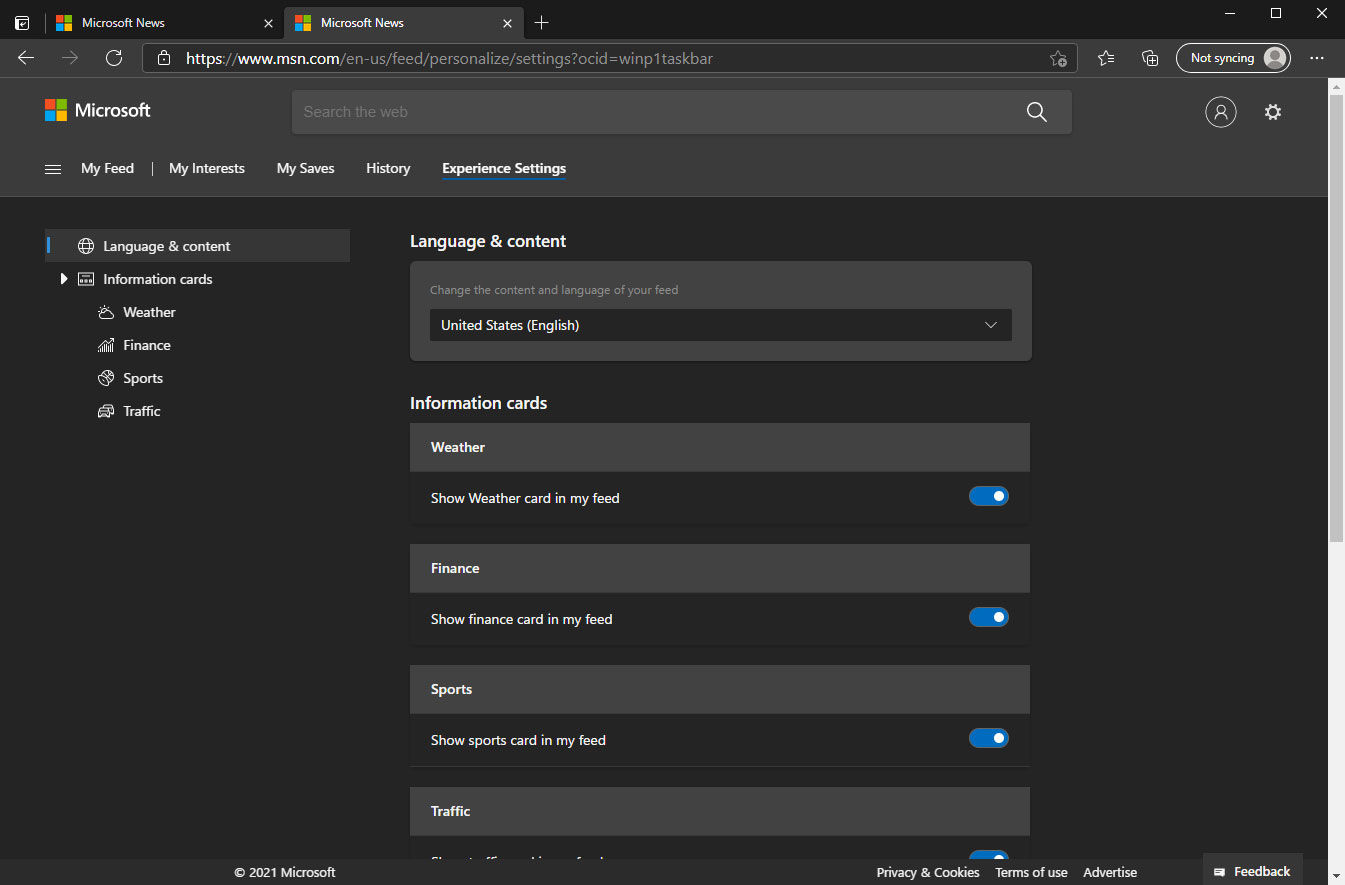The width and height of the screenshot is (1345, 885).
Task: Open browser Settings and more ellipsis menu
Action: click(x=1317, y=58)
